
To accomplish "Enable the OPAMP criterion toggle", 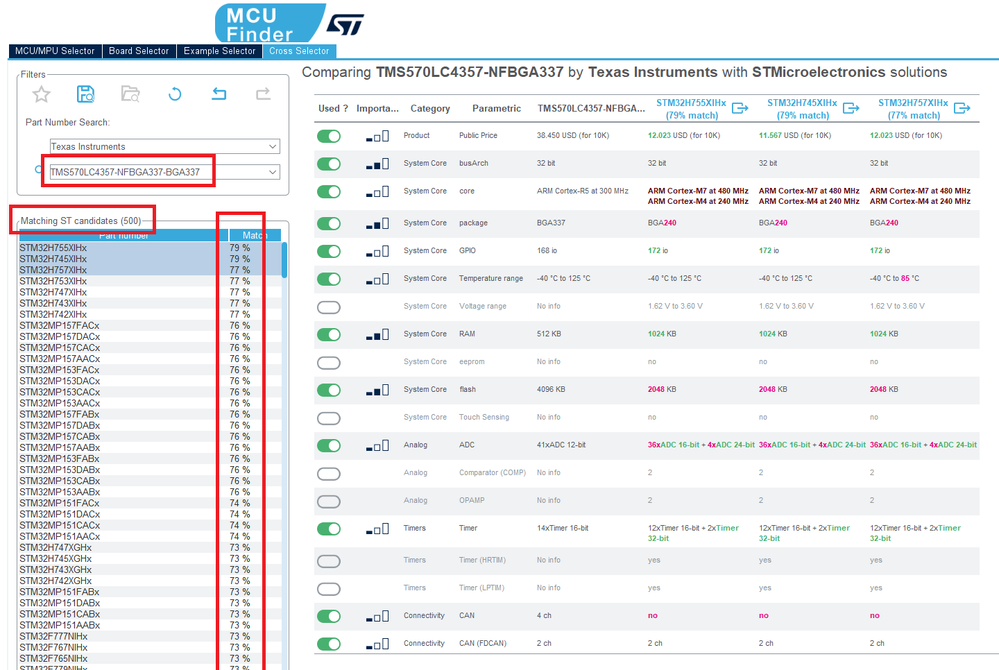I will [329, 502].
